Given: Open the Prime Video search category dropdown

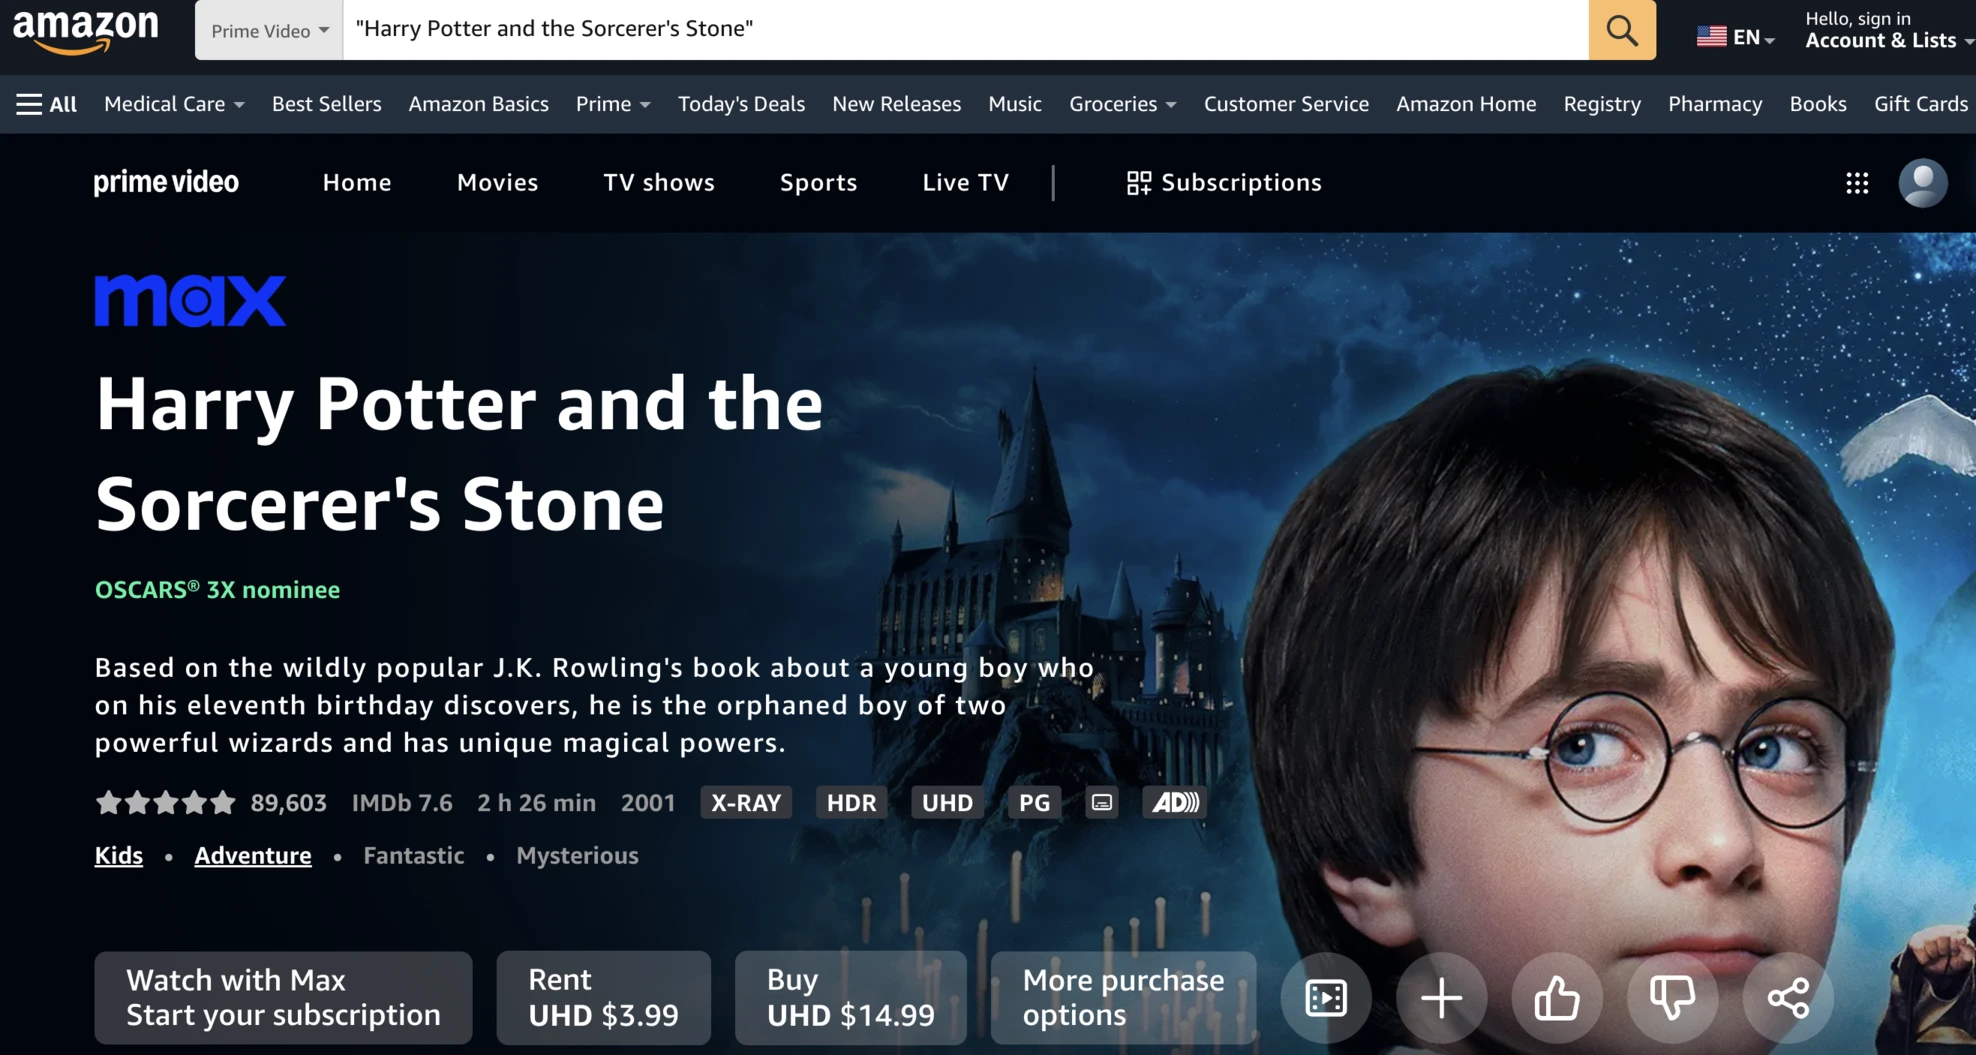Looking at the screenshot, I should coord(269,30).
